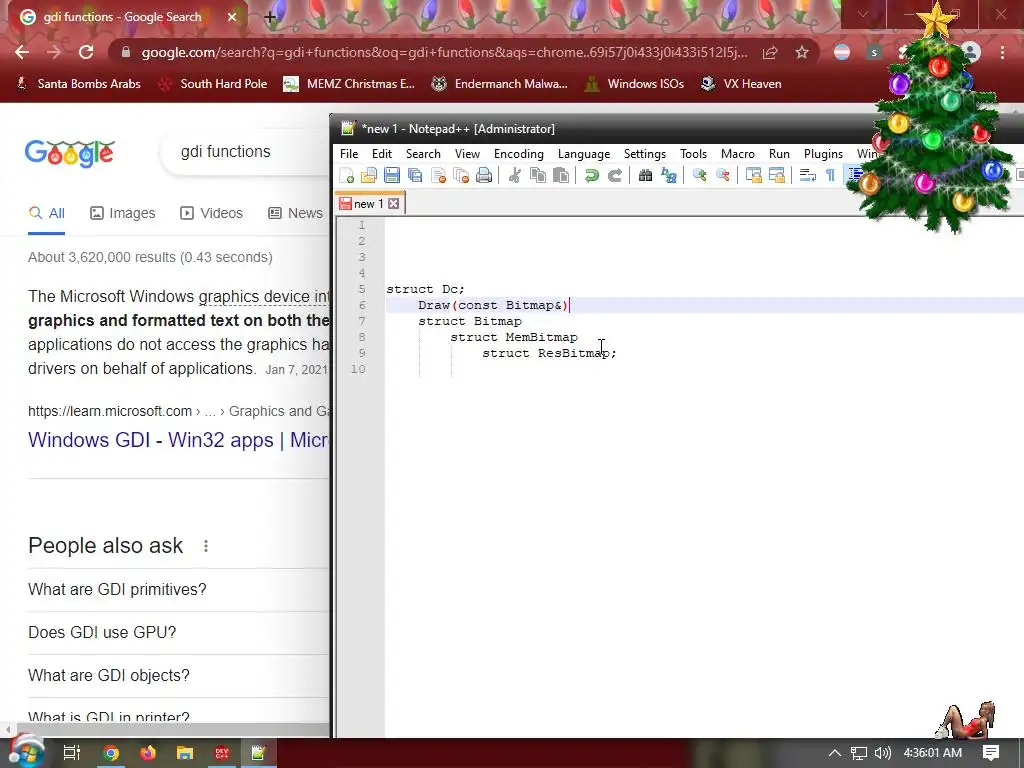Click the Close All documents toolbar icon
This screenshot has width=1024, height=768.
pos(461,175)
